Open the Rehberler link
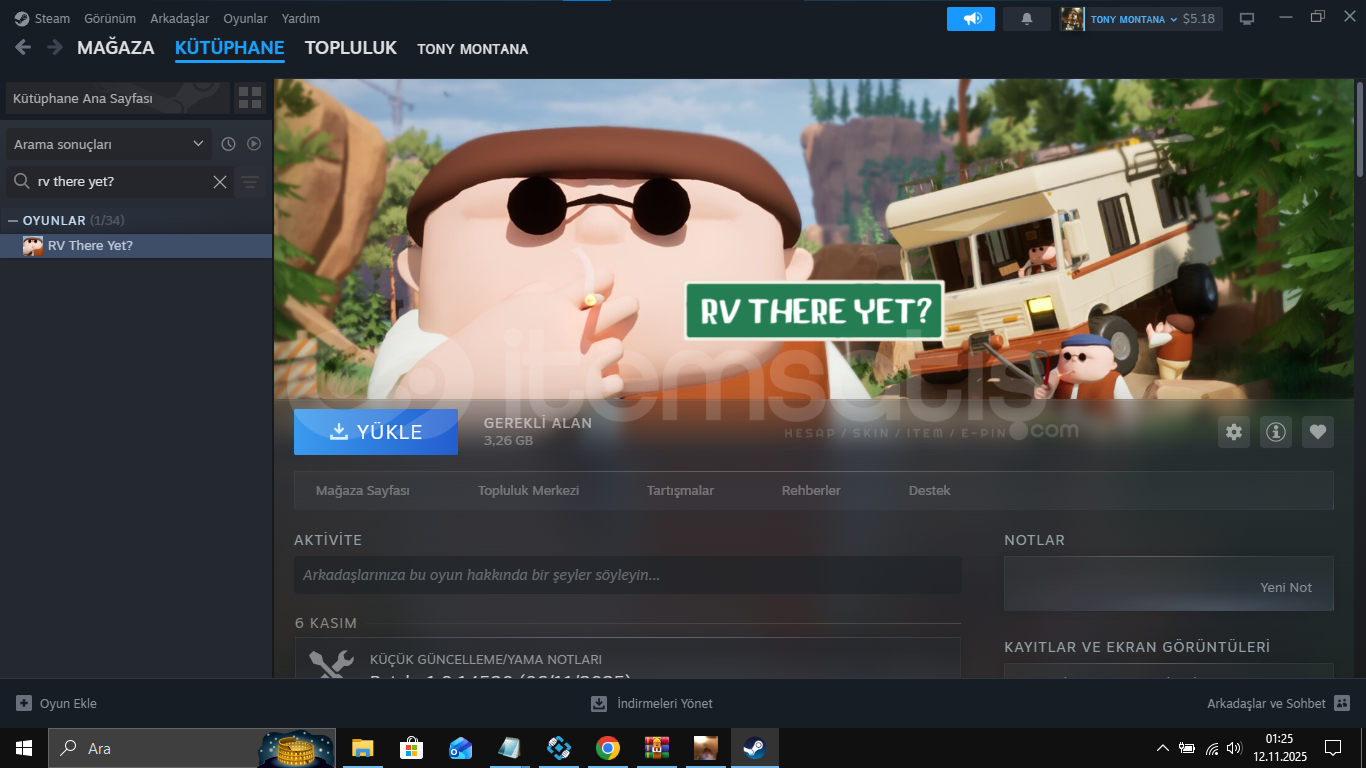Screen dimensions: 1366x768 (811, 491)
